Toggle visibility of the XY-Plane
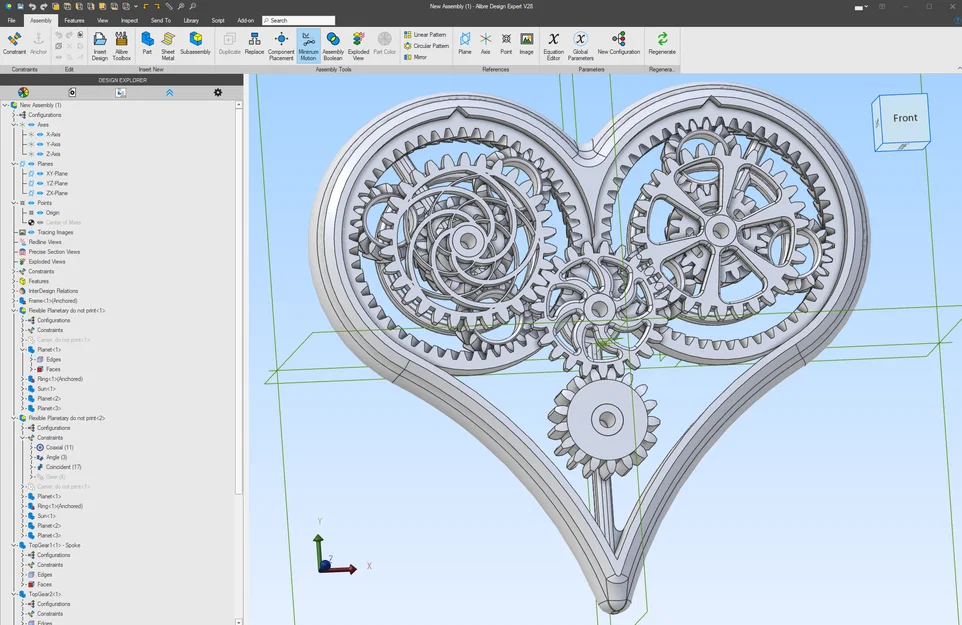Image resolution: width=962 pixels, height=625 pixels. [x=40, y=174]
